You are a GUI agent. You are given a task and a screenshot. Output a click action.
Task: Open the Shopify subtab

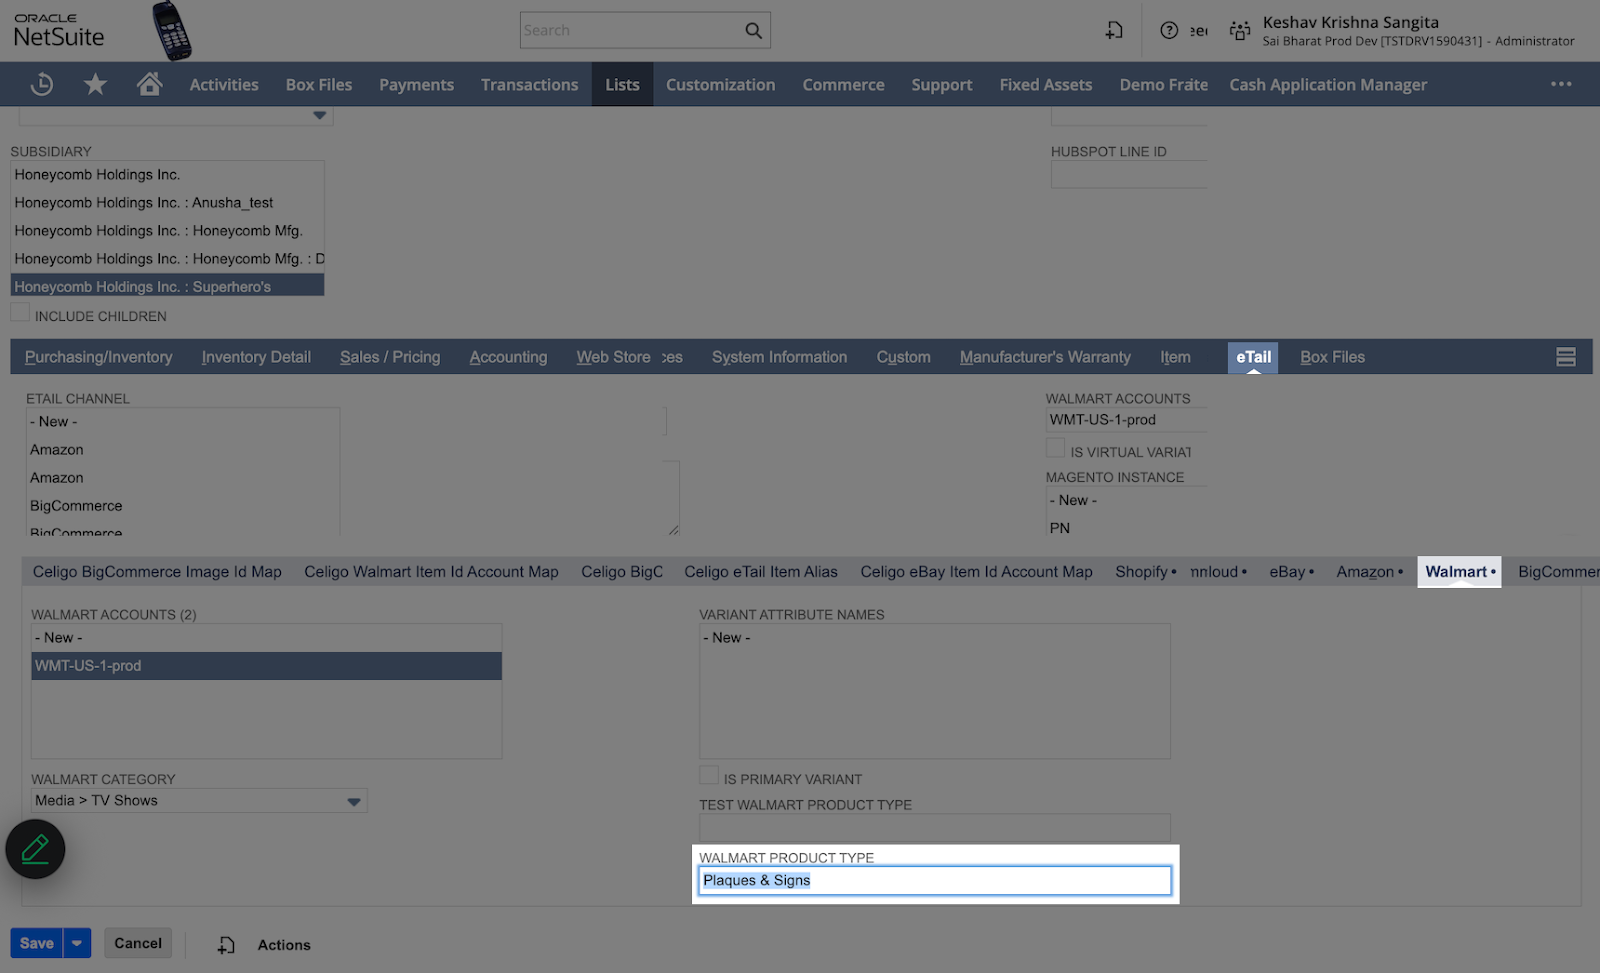(x=1145, y=572)
